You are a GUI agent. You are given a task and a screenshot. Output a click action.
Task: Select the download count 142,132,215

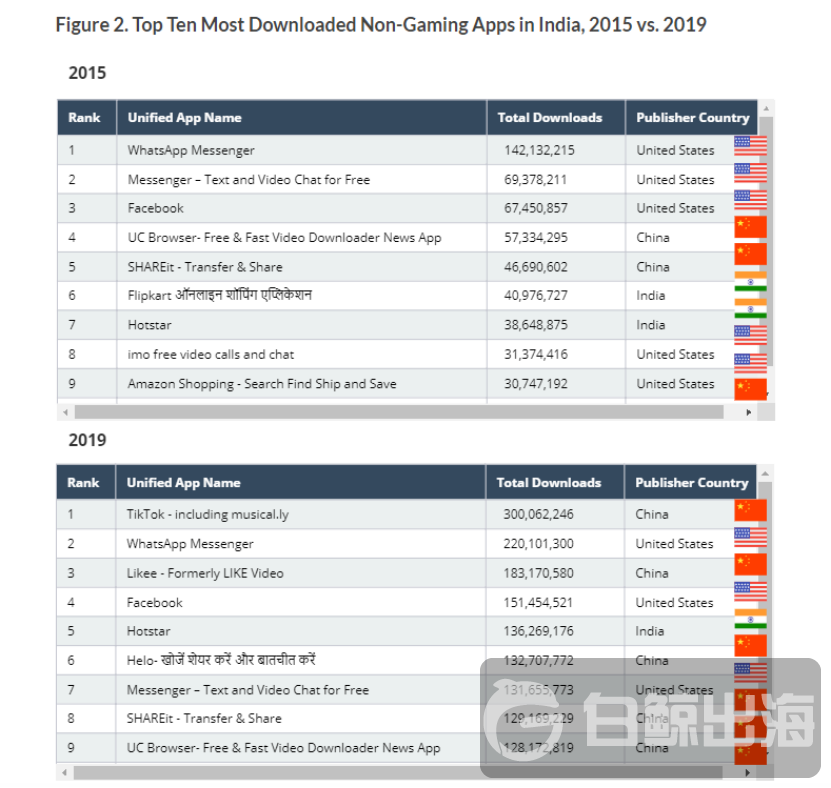click(x=539, y=150)
